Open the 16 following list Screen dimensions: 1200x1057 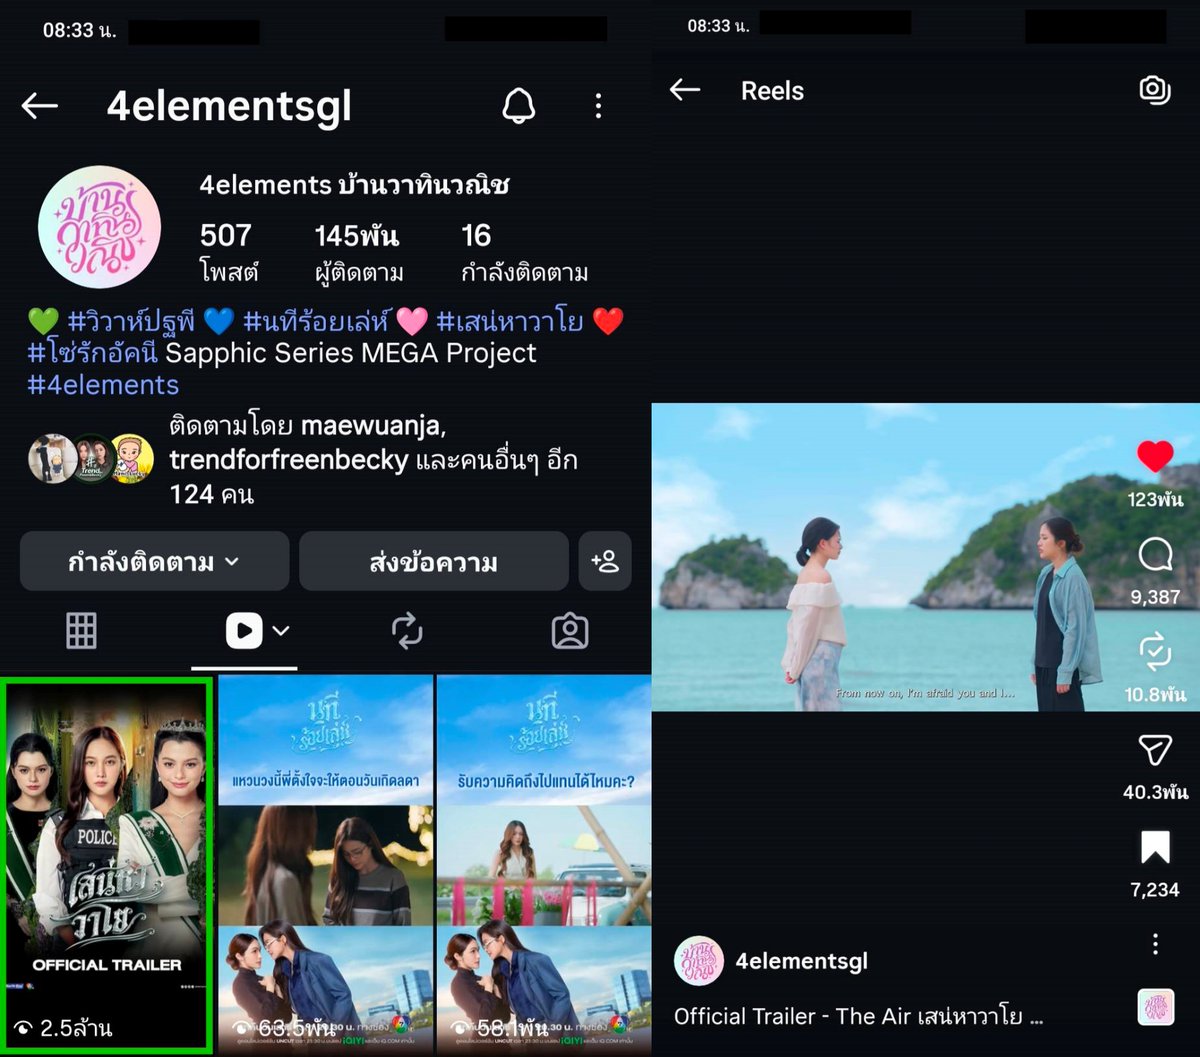click(x=524, y=252)
